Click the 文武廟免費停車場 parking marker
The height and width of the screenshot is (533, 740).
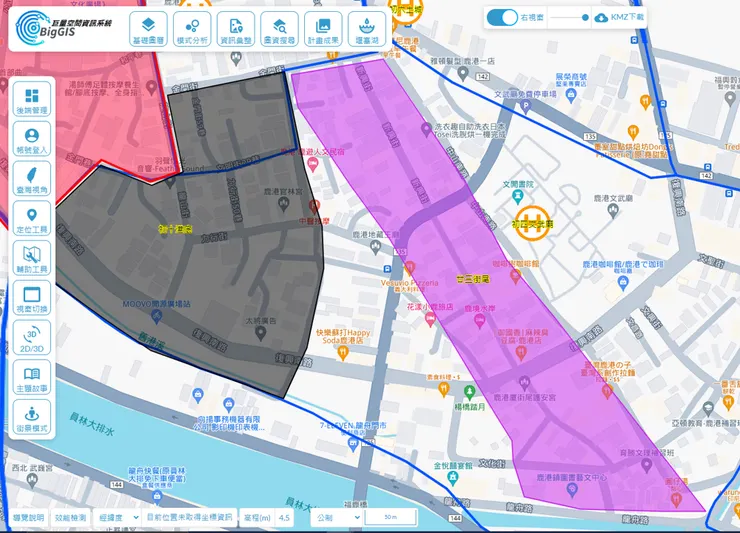(526, 107)
